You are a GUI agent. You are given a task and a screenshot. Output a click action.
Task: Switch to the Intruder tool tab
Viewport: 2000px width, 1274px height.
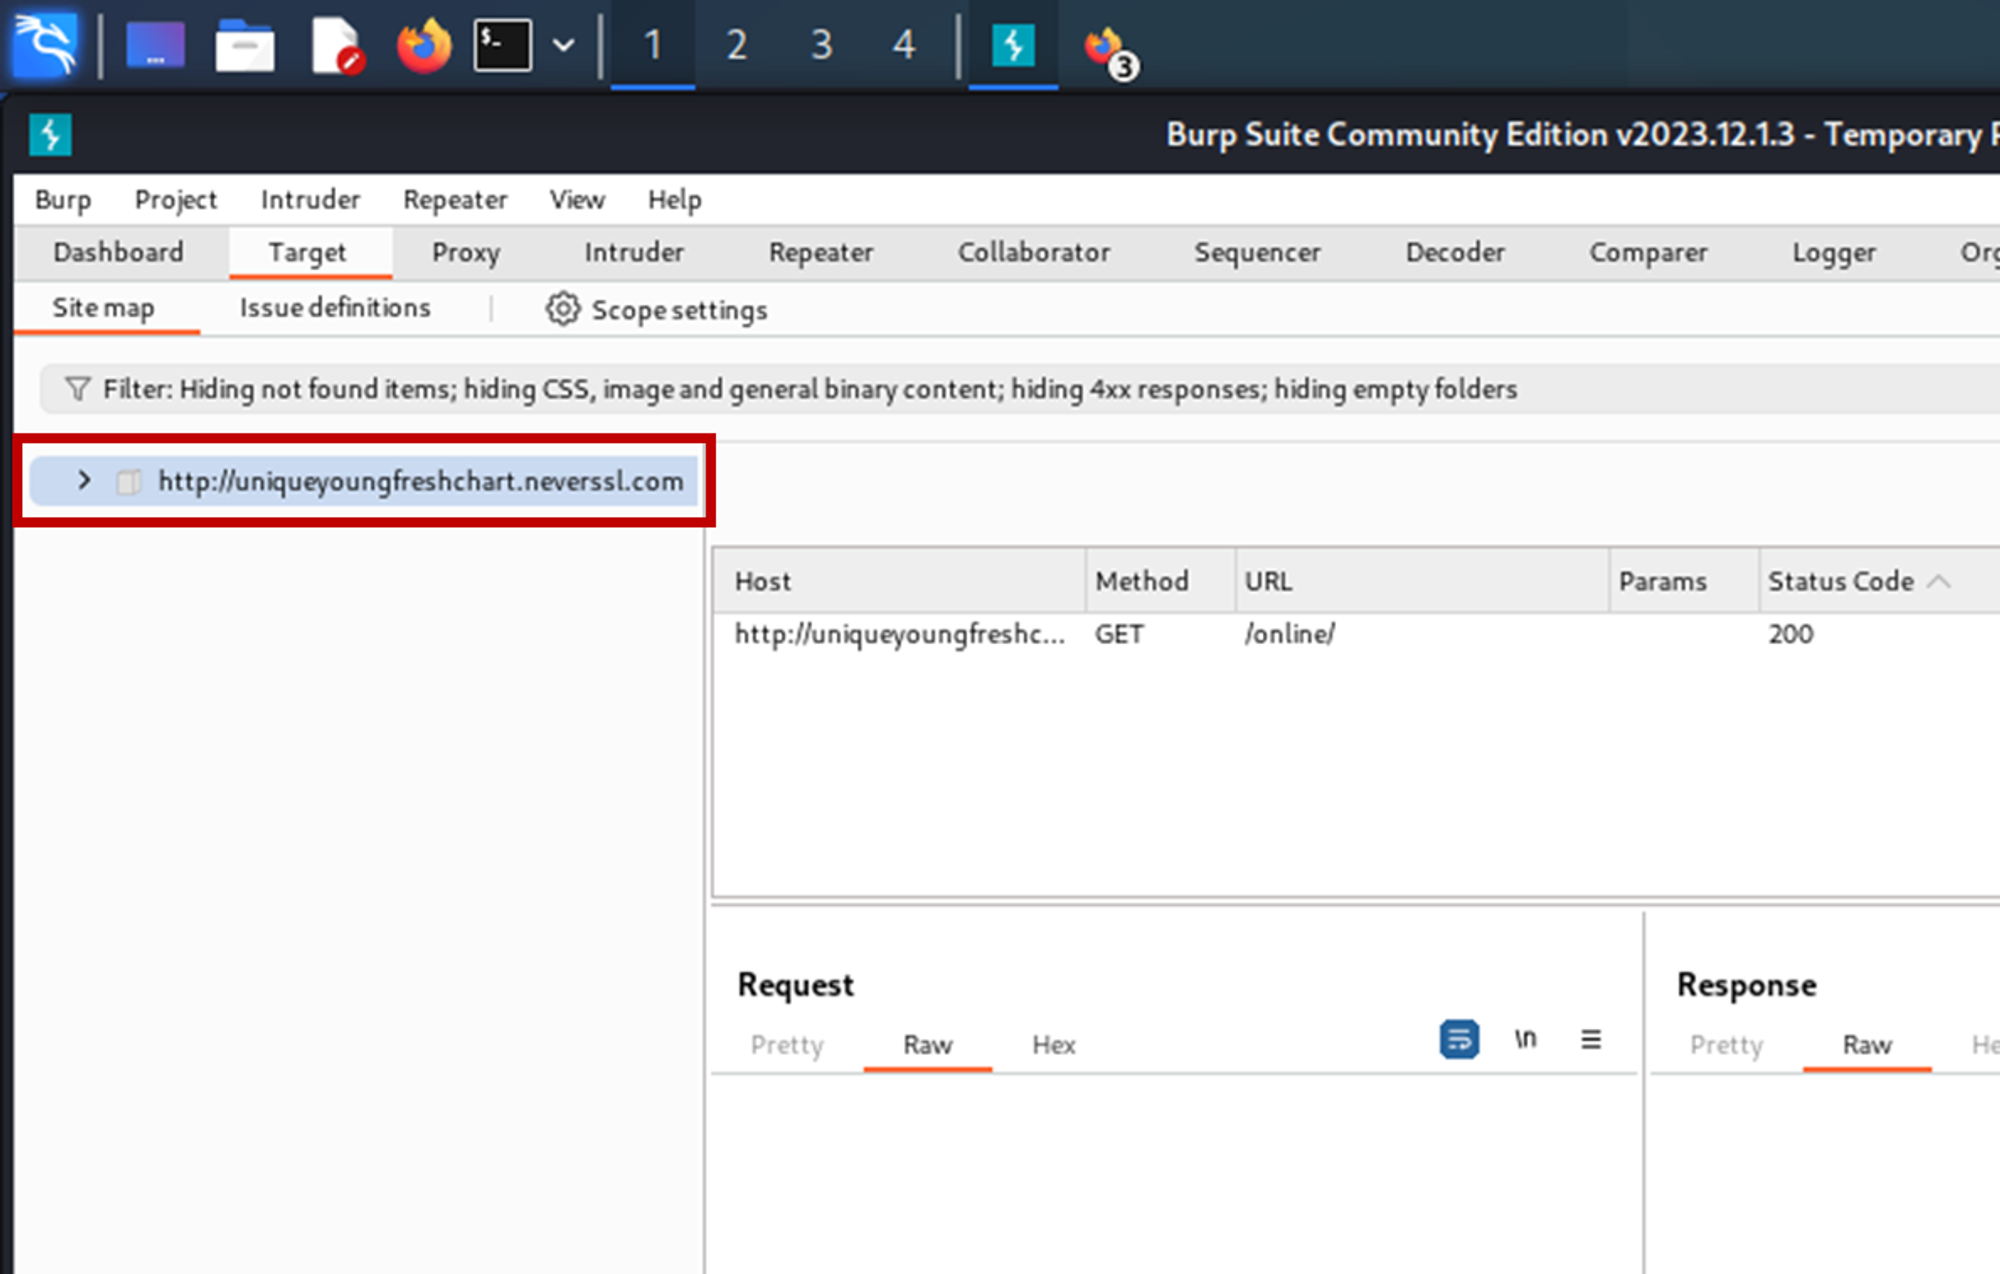pyautogui.click(x=634, y=252)
